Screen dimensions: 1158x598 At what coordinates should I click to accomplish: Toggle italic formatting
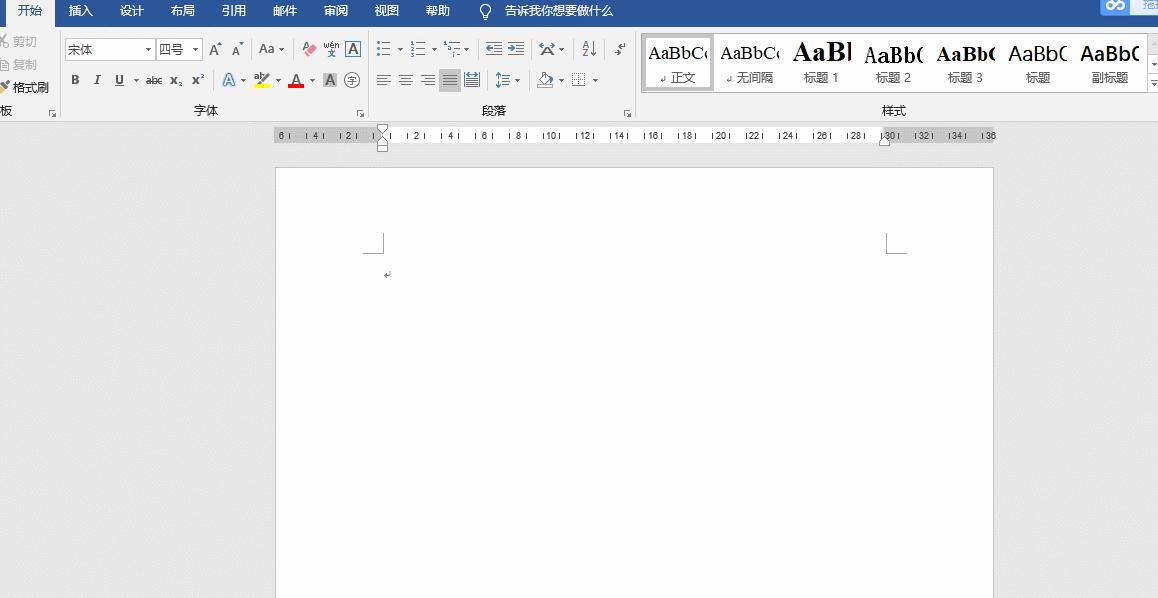97,80
